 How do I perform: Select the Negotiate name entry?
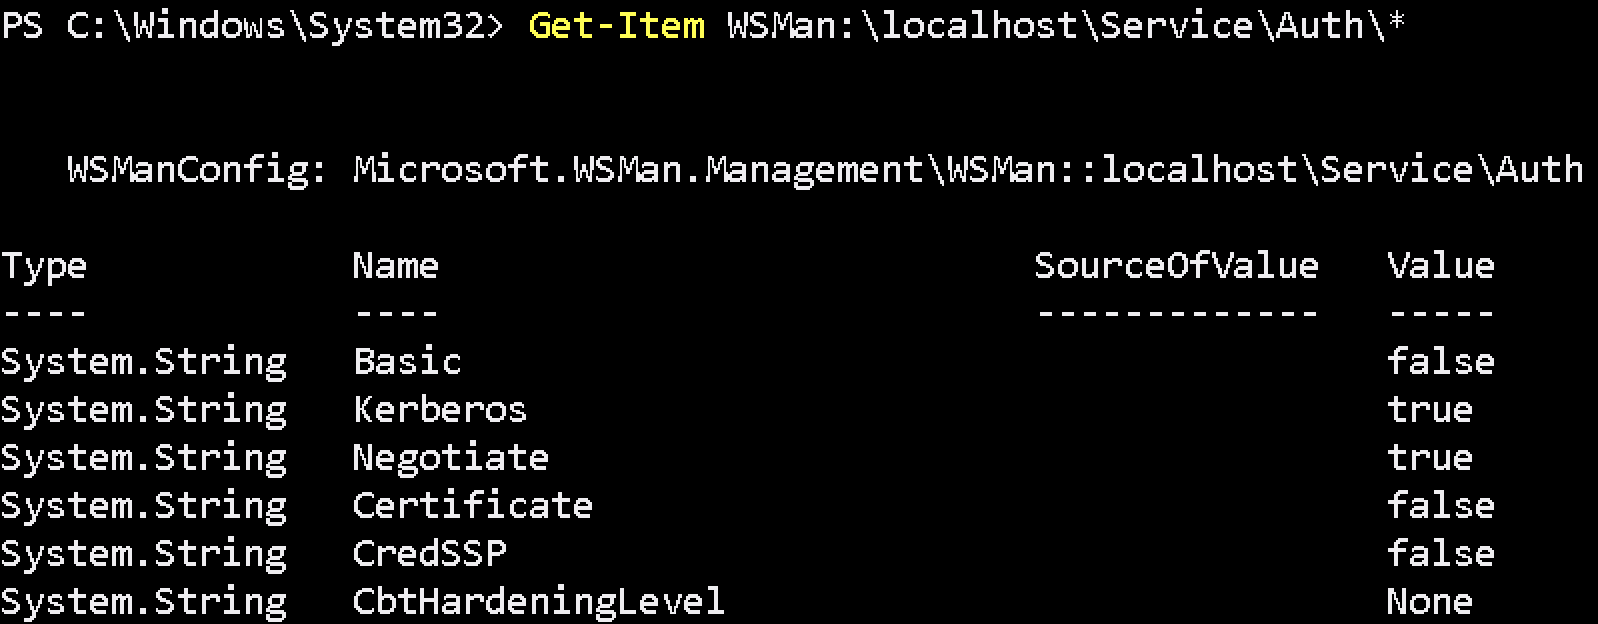coord(450,457)
